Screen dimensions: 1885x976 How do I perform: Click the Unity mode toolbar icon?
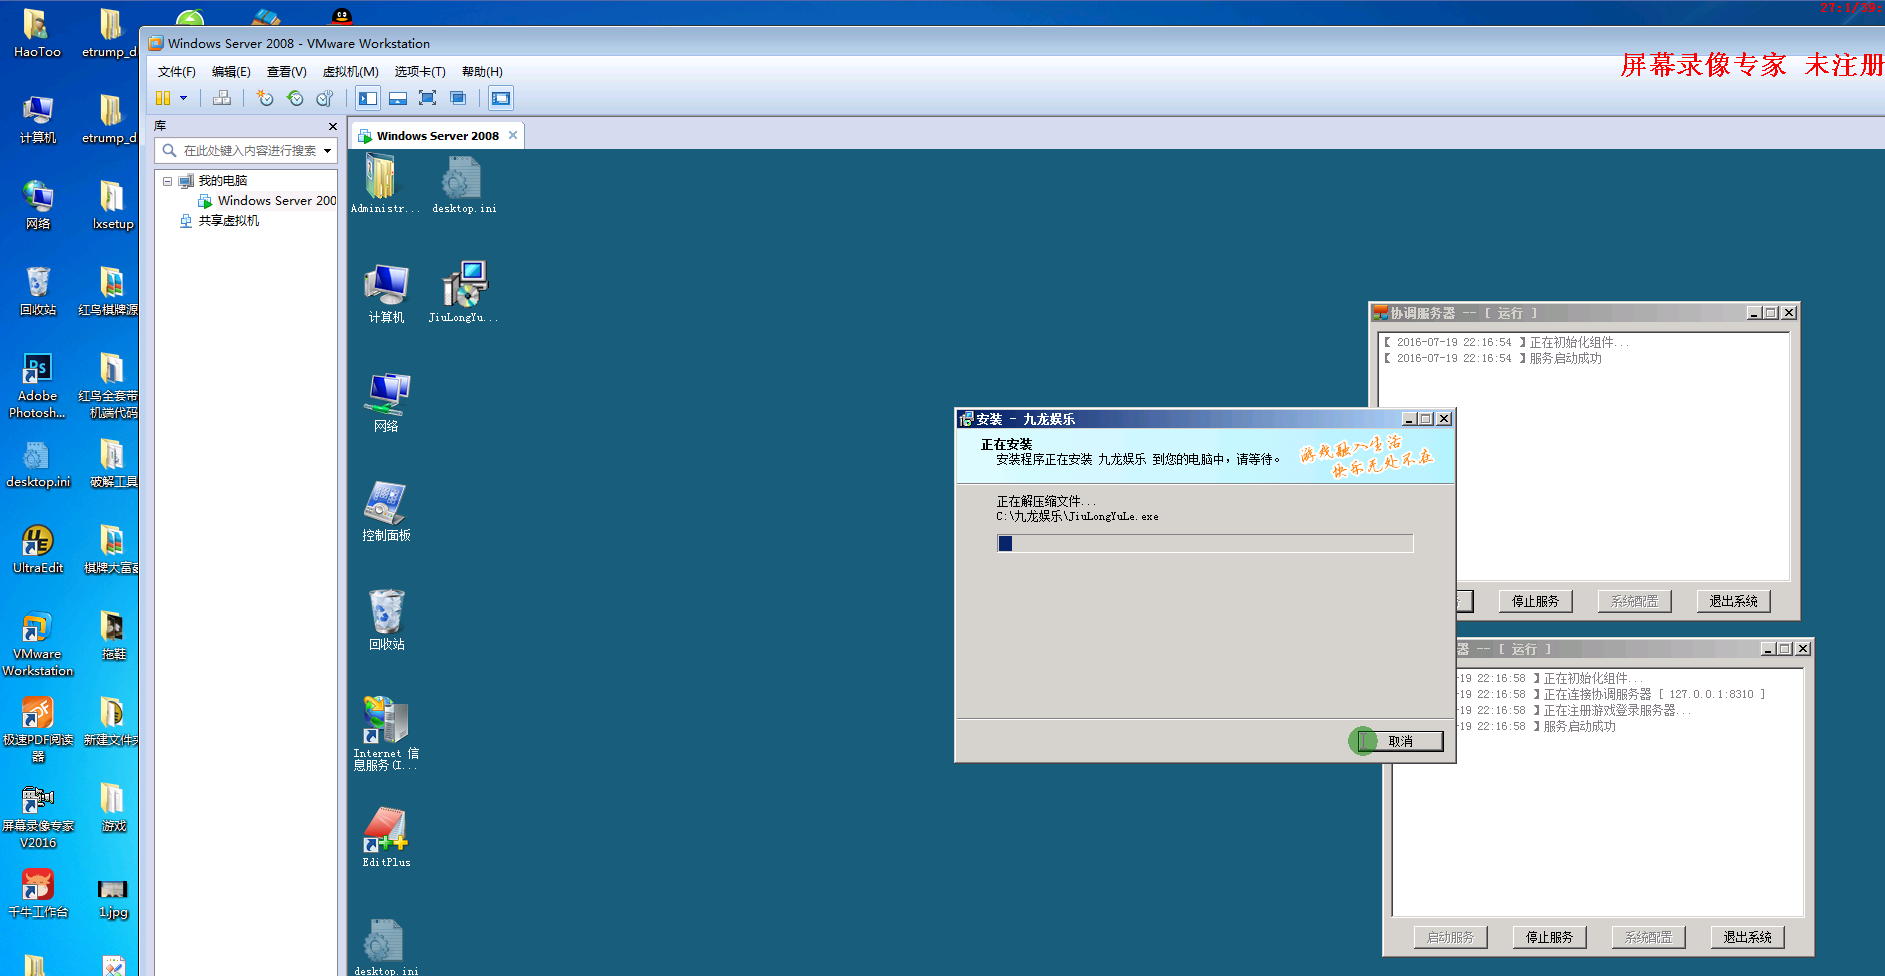[458, 98]
